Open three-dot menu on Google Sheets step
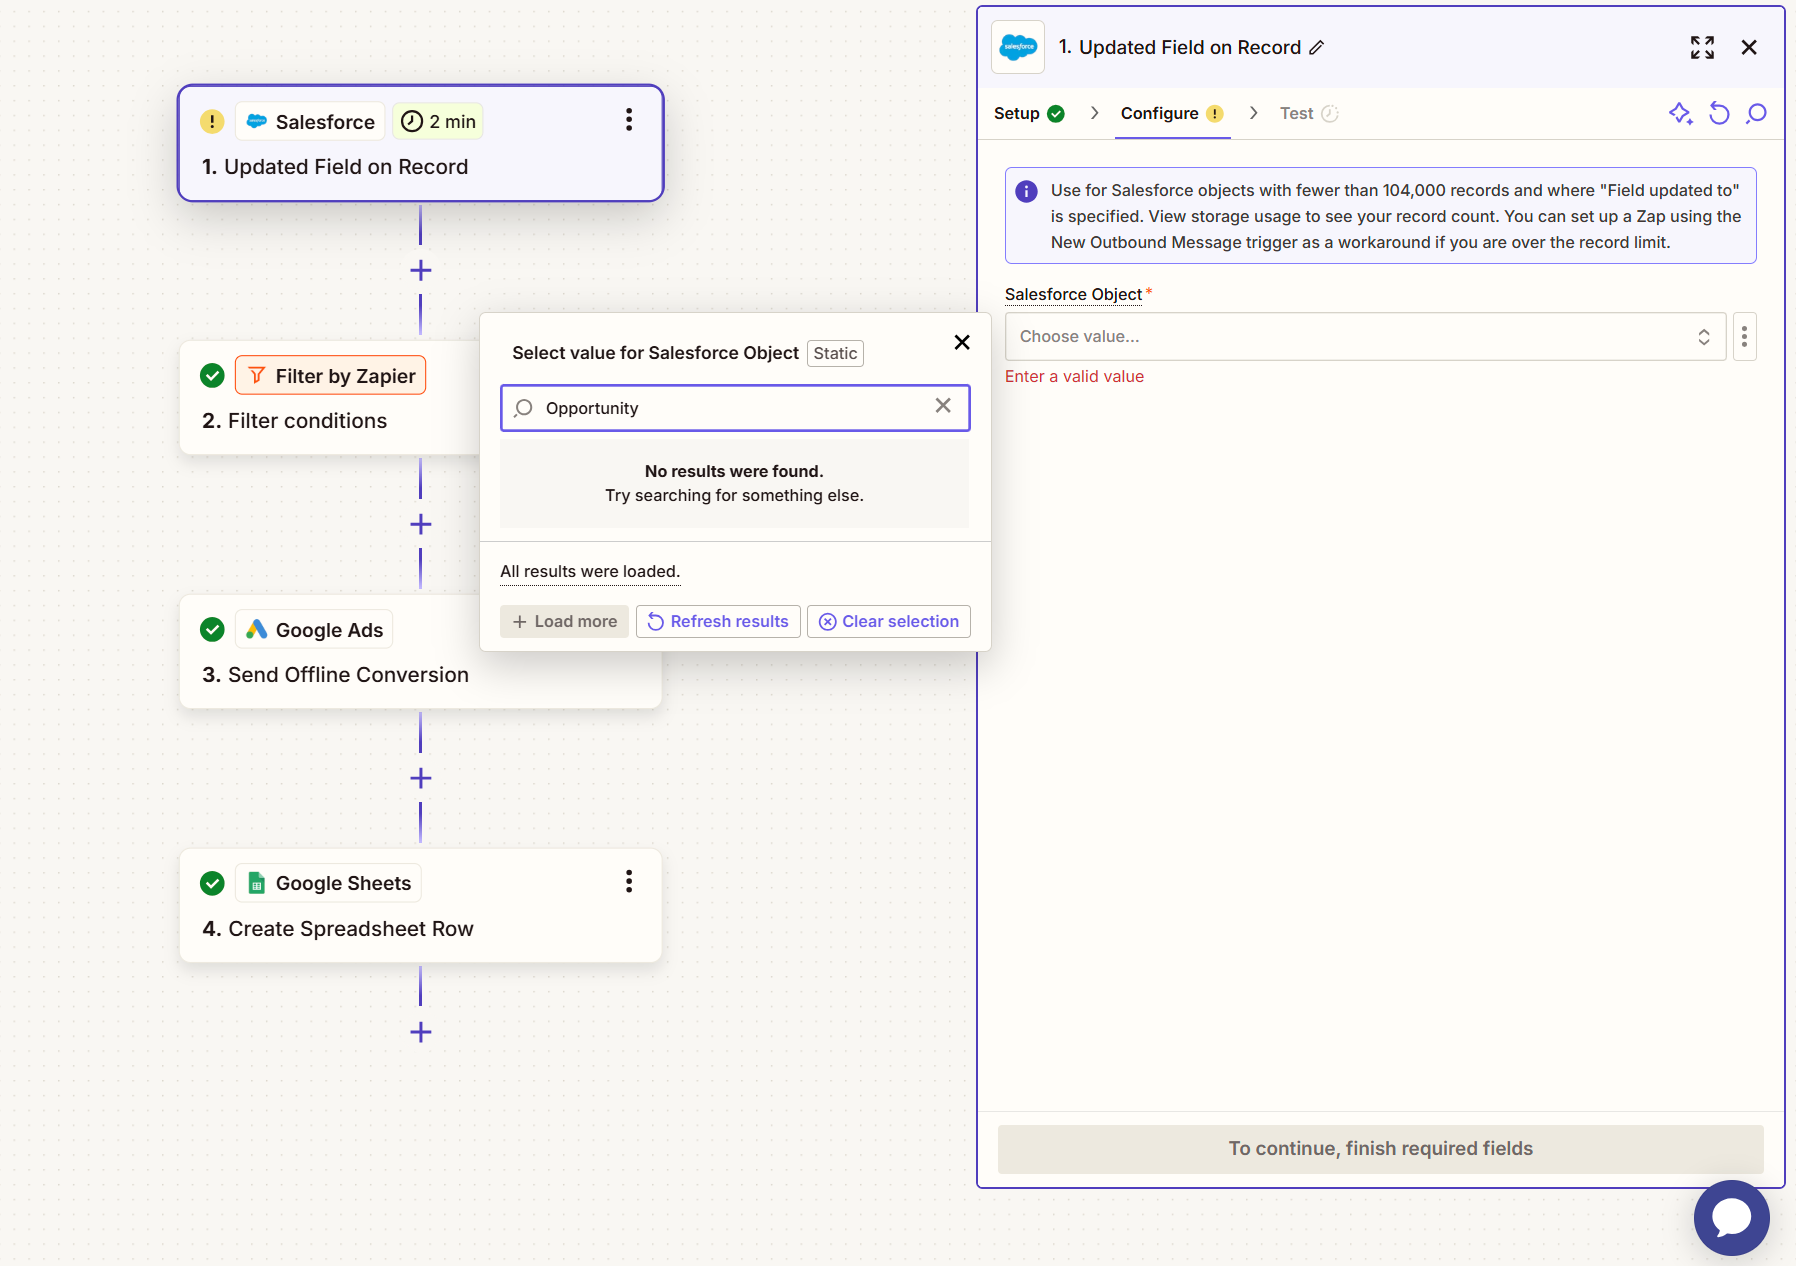 coord(629,881)
